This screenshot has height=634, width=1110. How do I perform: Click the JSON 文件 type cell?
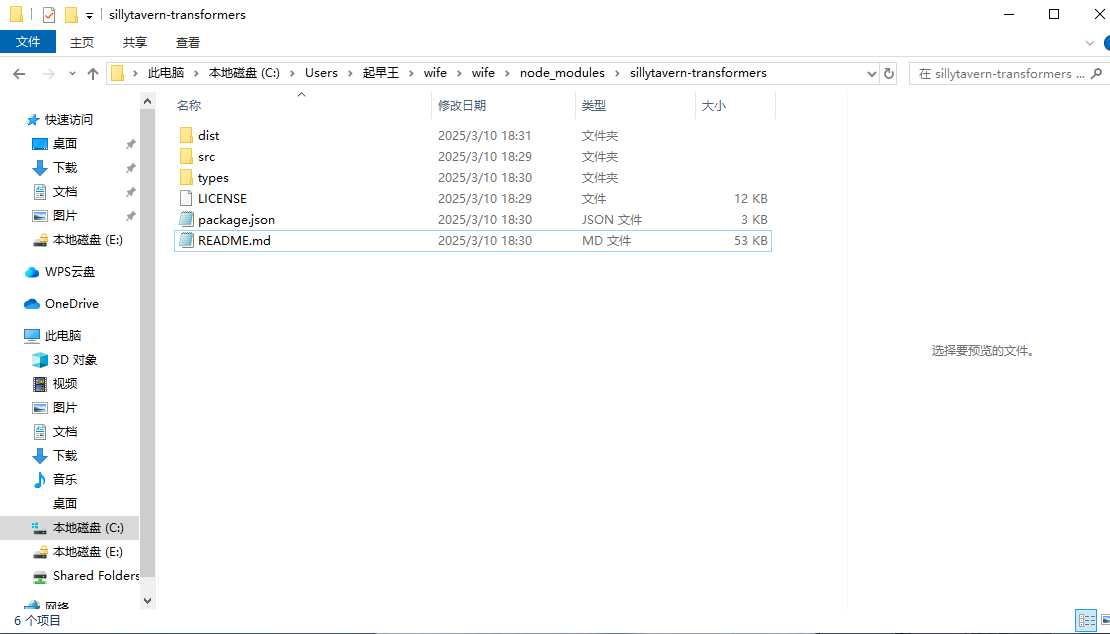612,219
